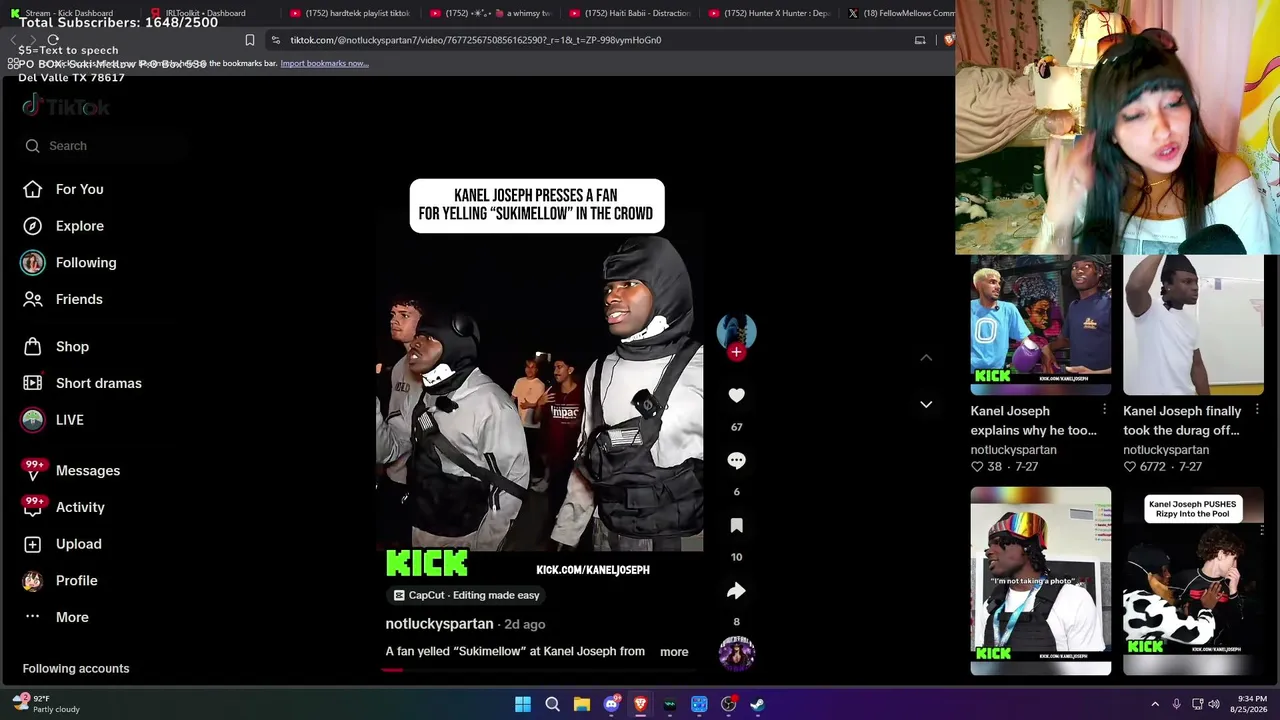Open the CapCut editing made easy tag
1280x720 pixels.
[466, 595]
